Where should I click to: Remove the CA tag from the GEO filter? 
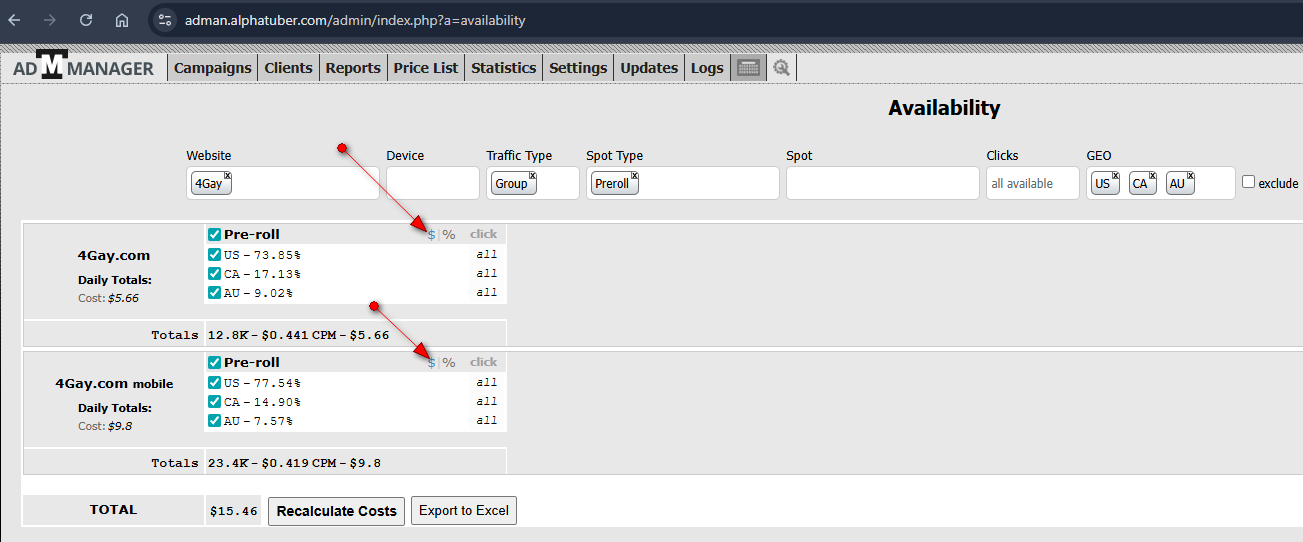(x=1152, y=175)
